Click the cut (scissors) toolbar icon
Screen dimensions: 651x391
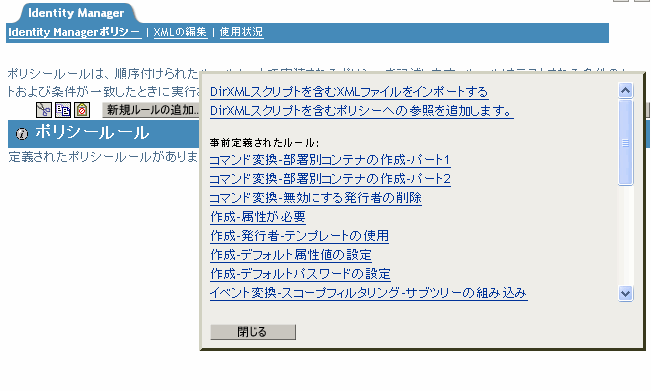pyautogui.click(x=44, y=110)
